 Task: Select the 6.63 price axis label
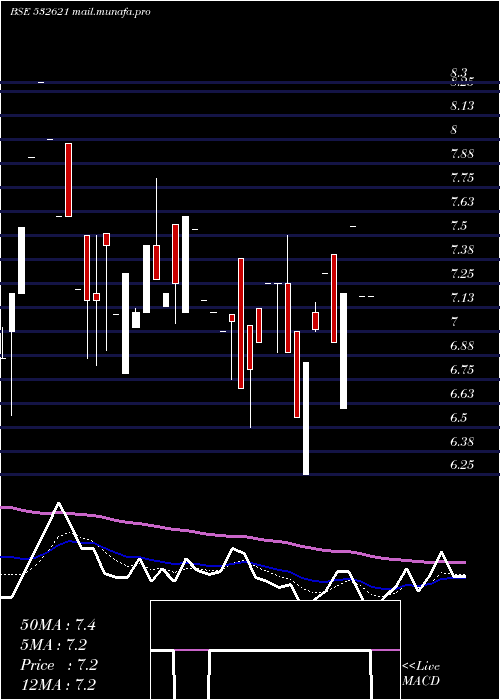(462, 394)
